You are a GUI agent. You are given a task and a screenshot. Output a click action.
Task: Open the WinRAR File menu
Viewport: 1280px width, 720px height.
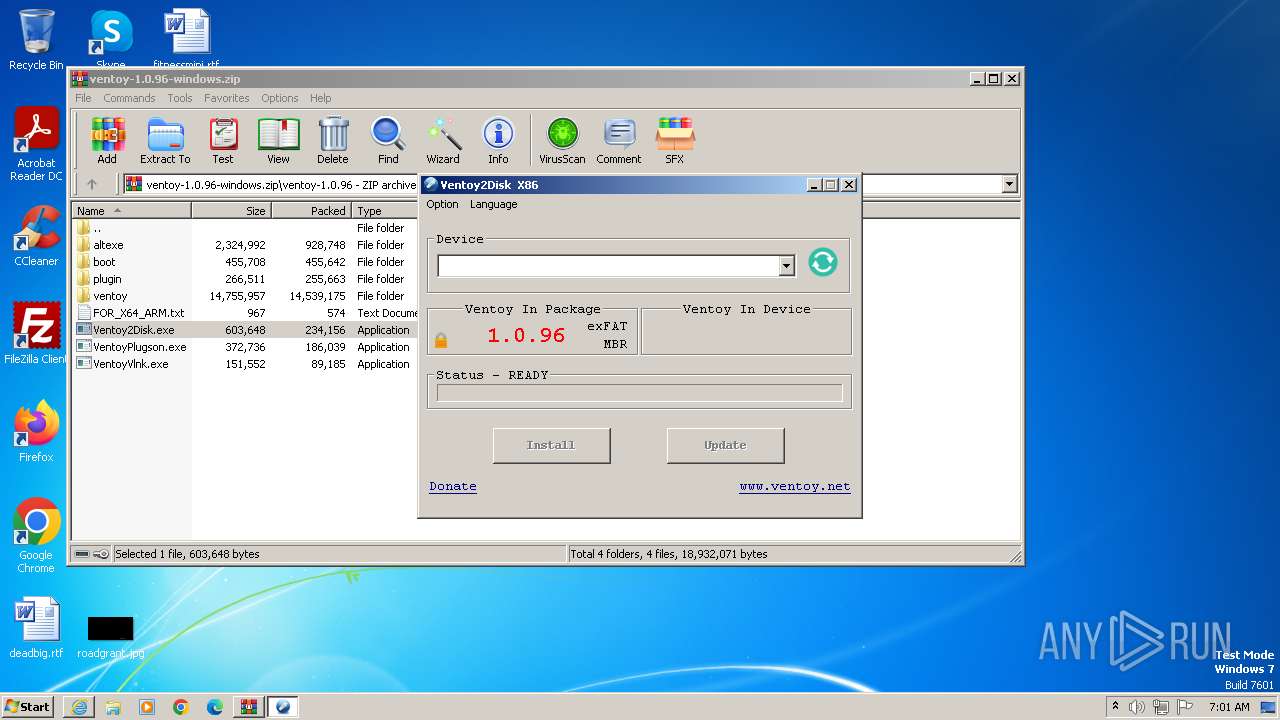pyautogui.click(x=83, y=98)
